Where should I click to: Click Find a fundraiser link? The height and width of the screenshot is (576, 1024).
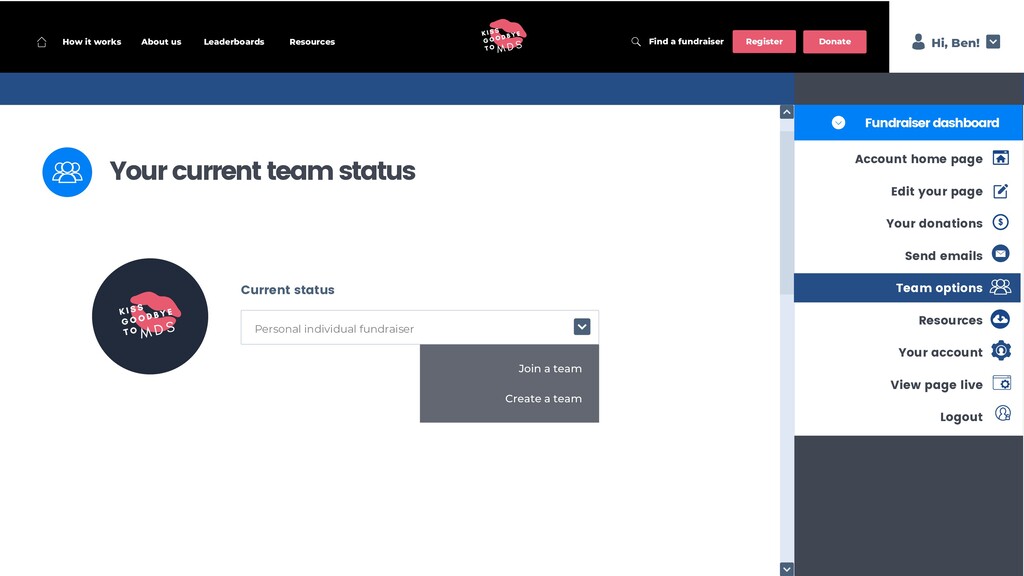(x=686, y=41)
